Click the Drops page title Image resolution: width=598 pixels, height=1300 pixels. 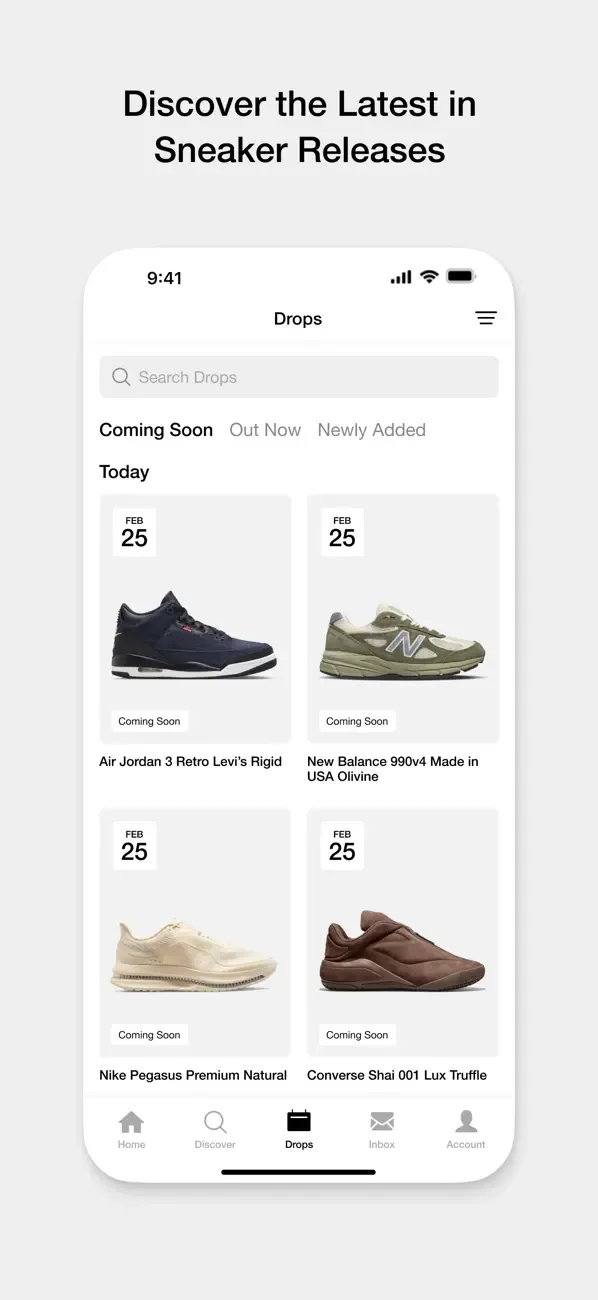298,319
